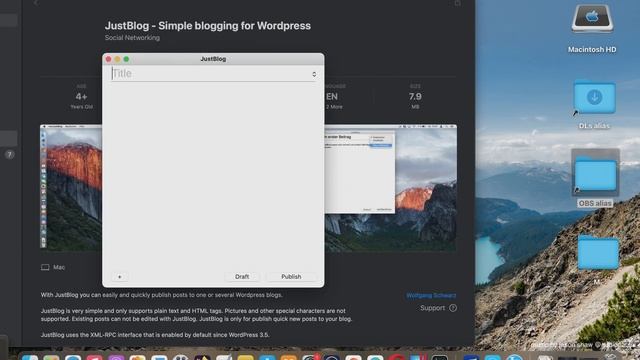Viewport: 640px width, 360px height.
Task: Click the "With JustBlog you can easily" description line
Action: 161,295
